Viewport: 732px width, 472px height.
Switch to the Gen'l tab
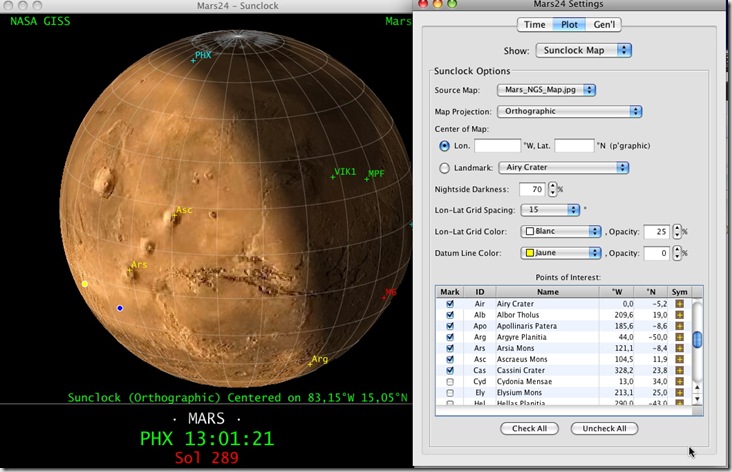(604, 25)
